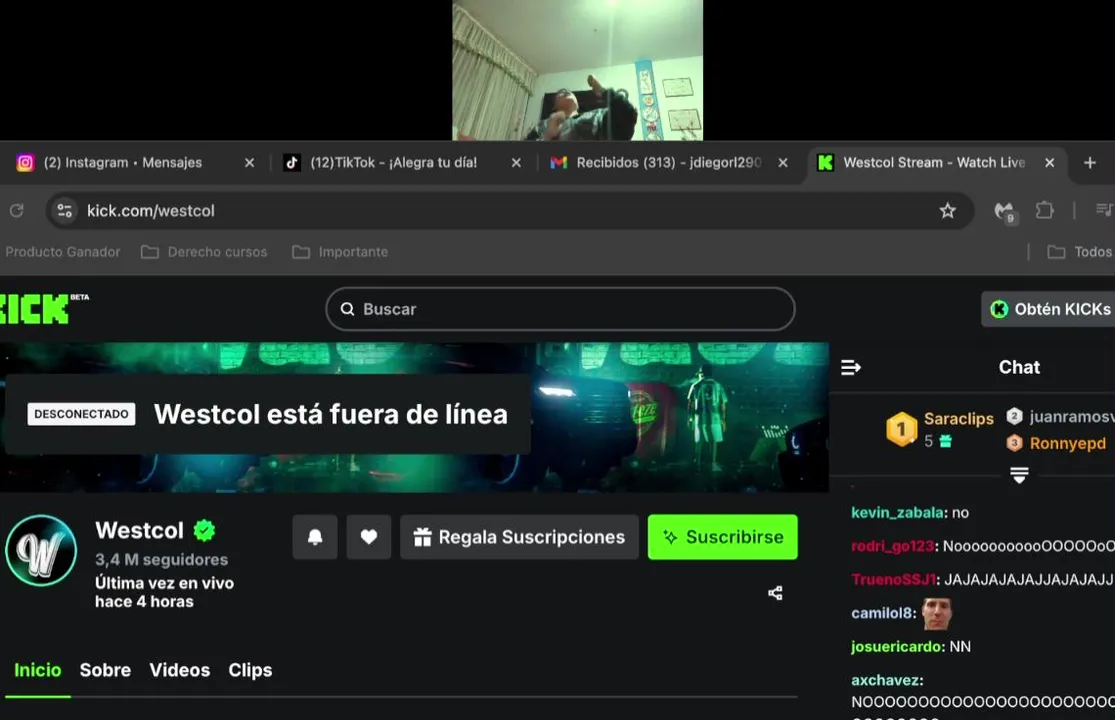Bookmark this page with the star icon
Viewport: 1115px width, 720px height.
[947, 210]
